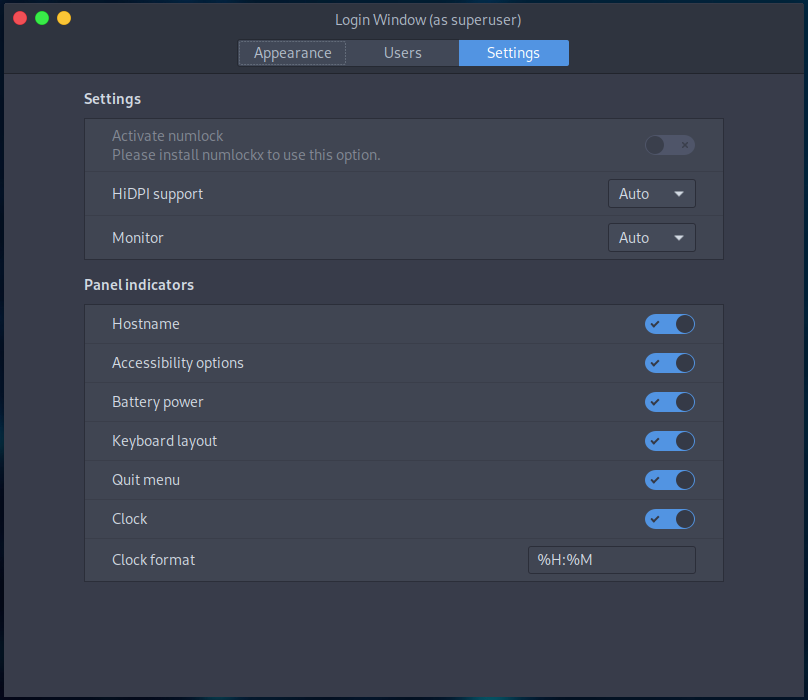Expand the Monitor dropdown
The width and height of the screenshot is (808, 700).
(x=651, y=238)
